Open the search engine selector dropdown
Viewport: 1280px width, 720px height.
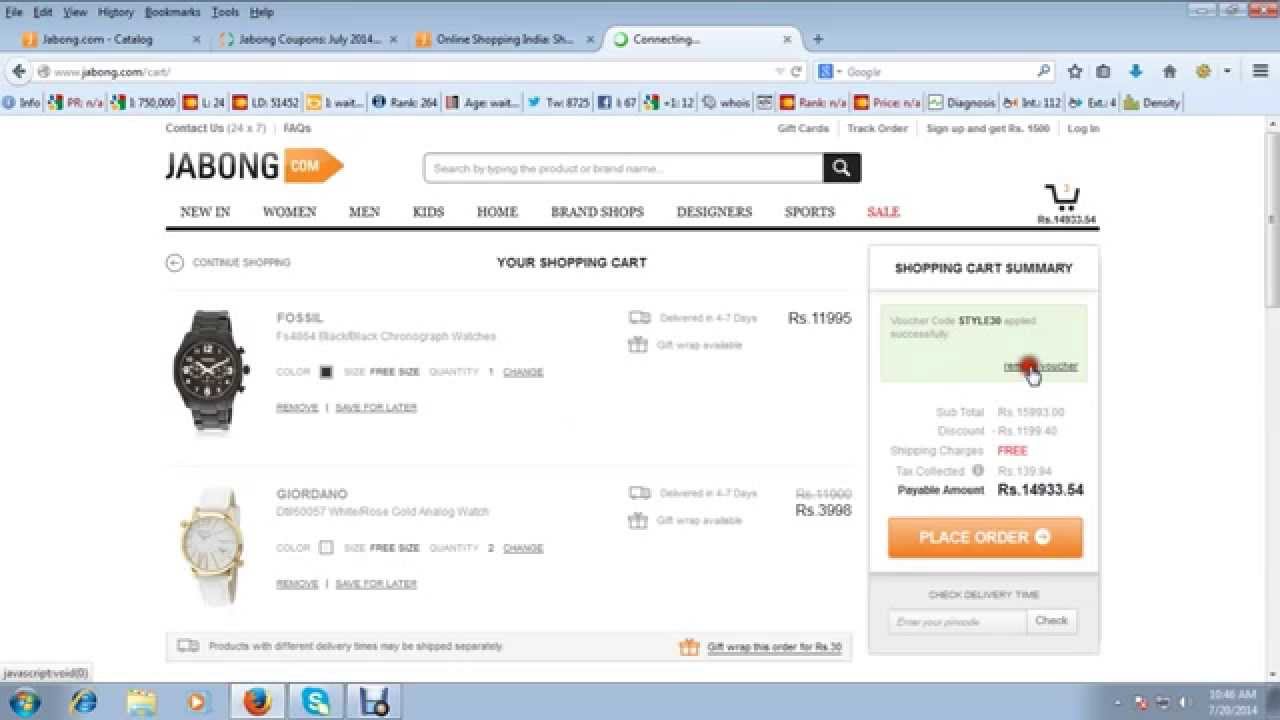830,72
